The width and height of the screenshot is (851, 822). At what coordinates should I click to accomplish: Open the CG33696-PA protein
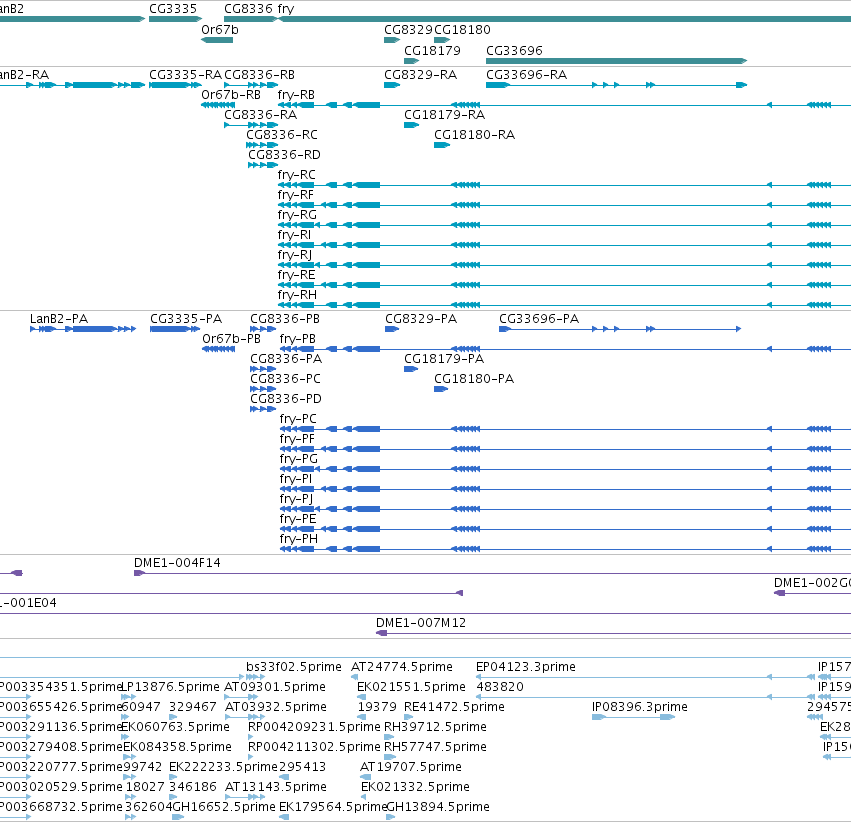click(539, 319)
